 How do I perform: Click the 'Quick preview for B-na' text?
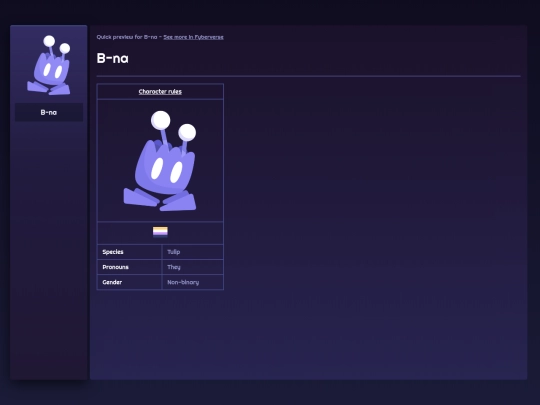pyautogui.click(x=127, y=37)
